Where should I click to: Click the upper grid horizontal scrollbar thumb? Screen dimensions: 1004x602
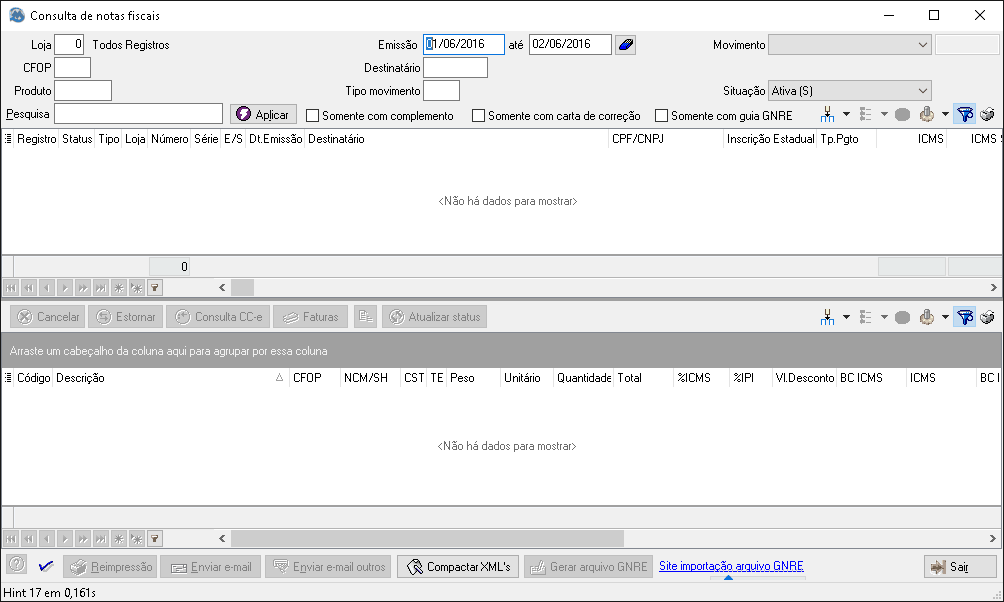coord(243,288)
